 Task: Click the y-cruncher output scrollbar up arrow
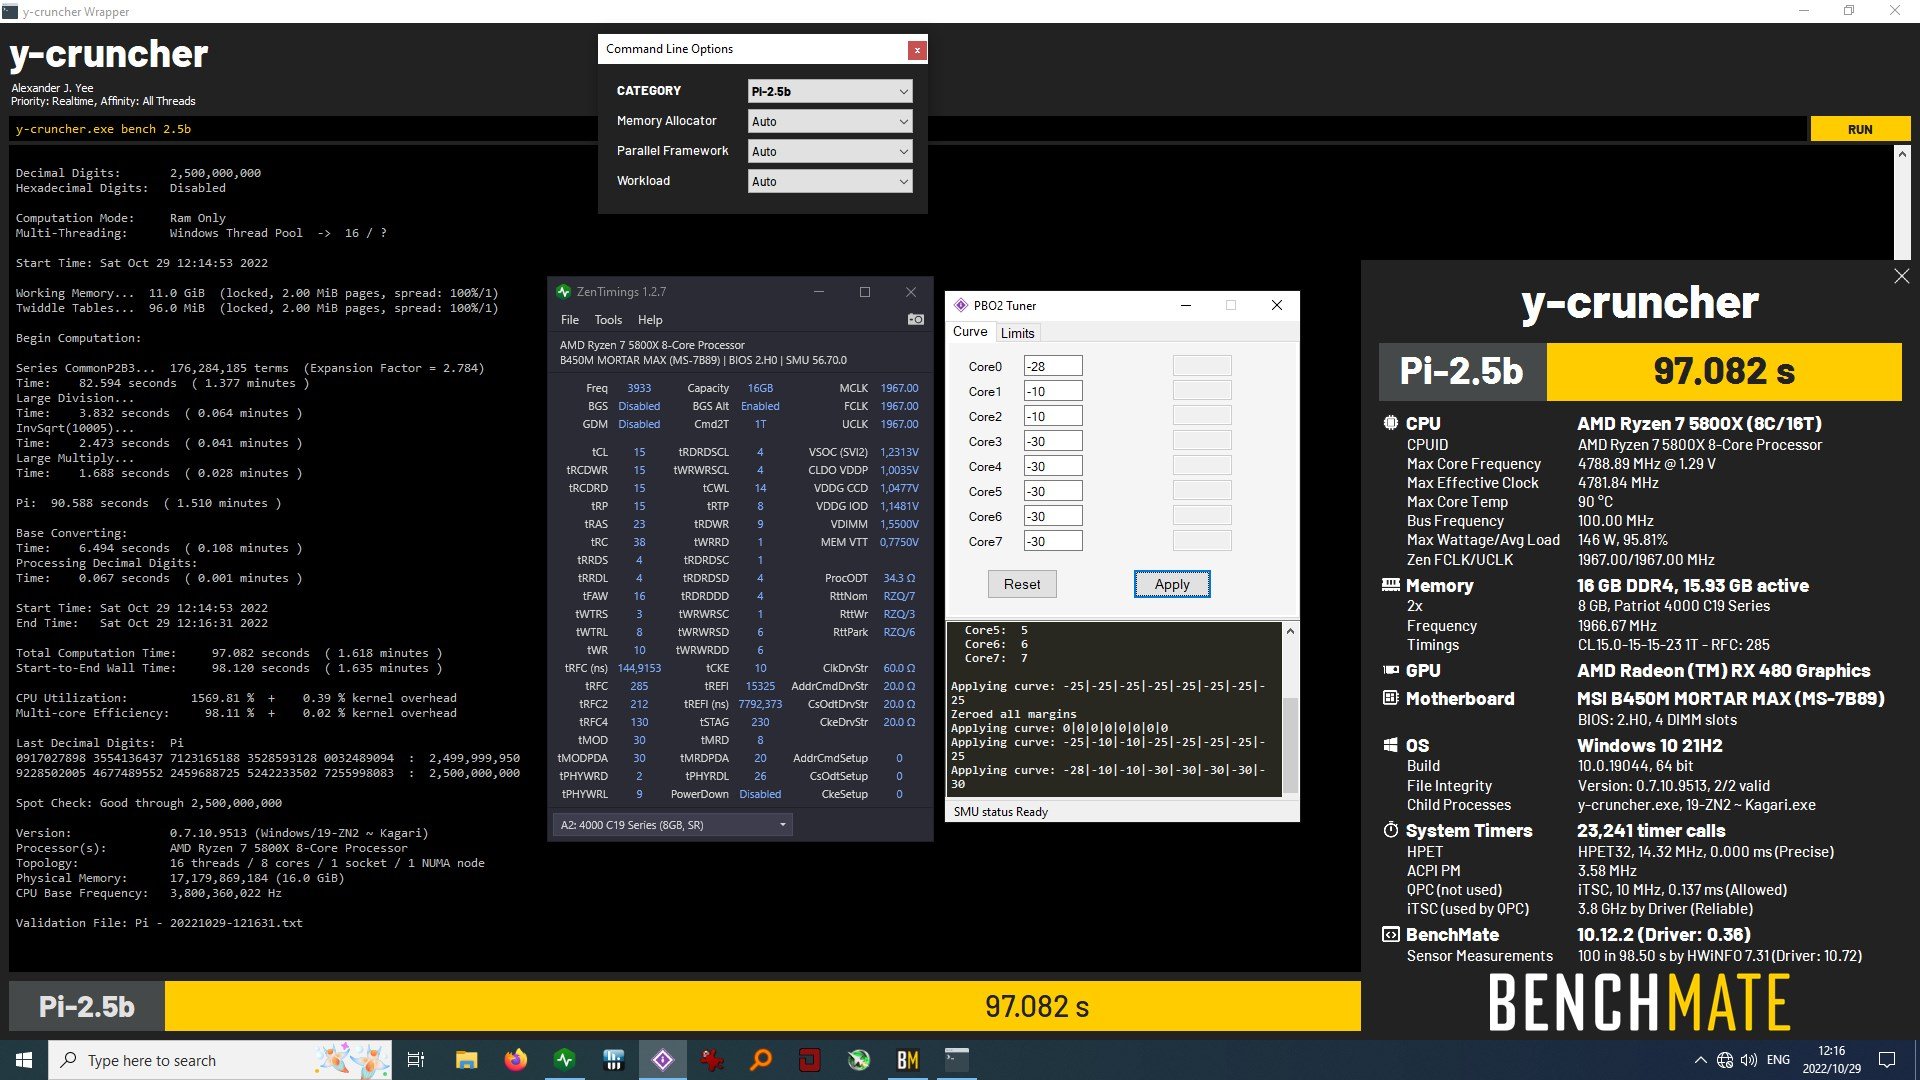pyautogui.click(x=1901, y=154)
